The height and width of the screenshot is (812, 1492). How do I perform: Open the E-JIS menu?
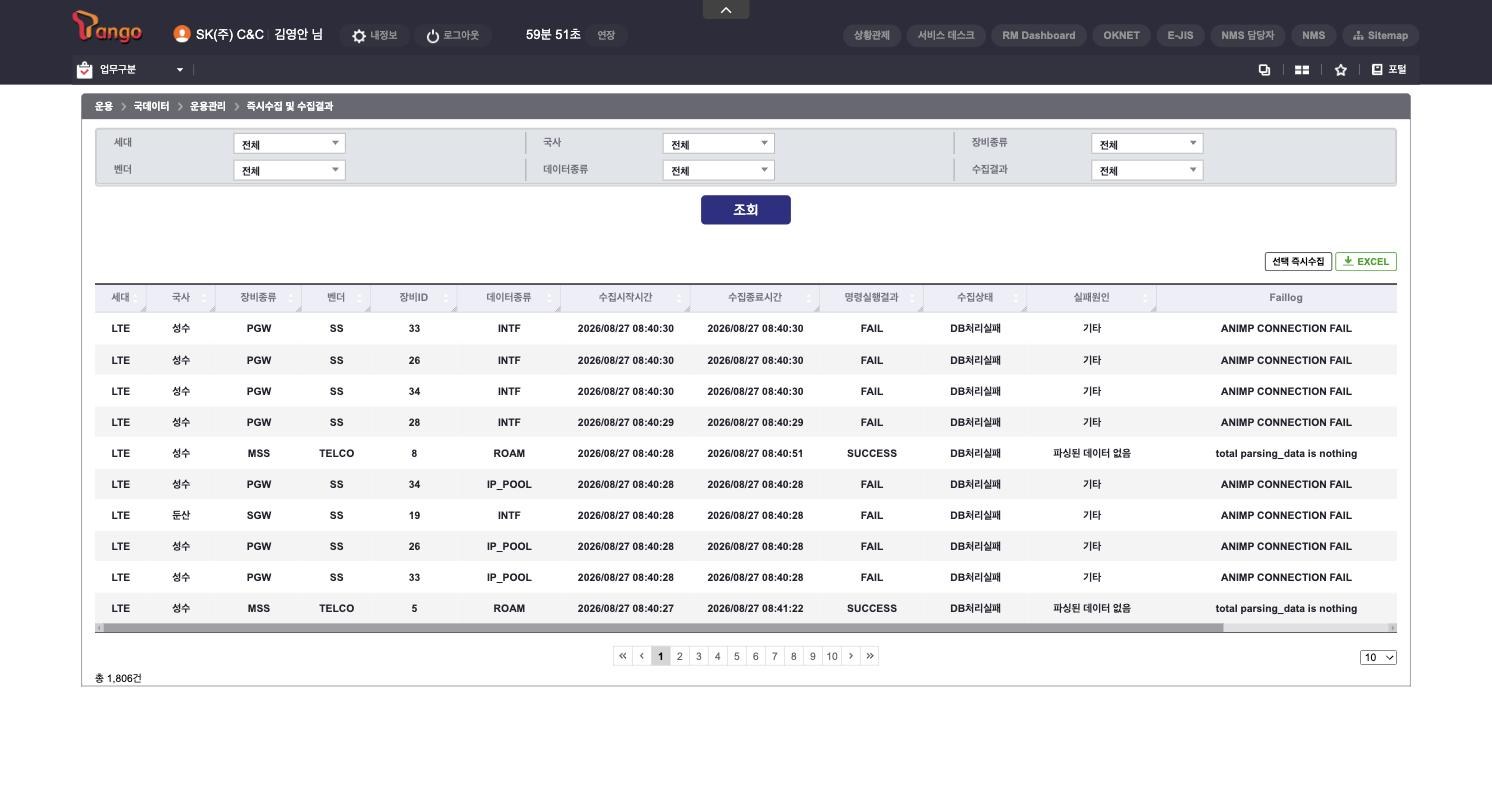coord(1181,36)
